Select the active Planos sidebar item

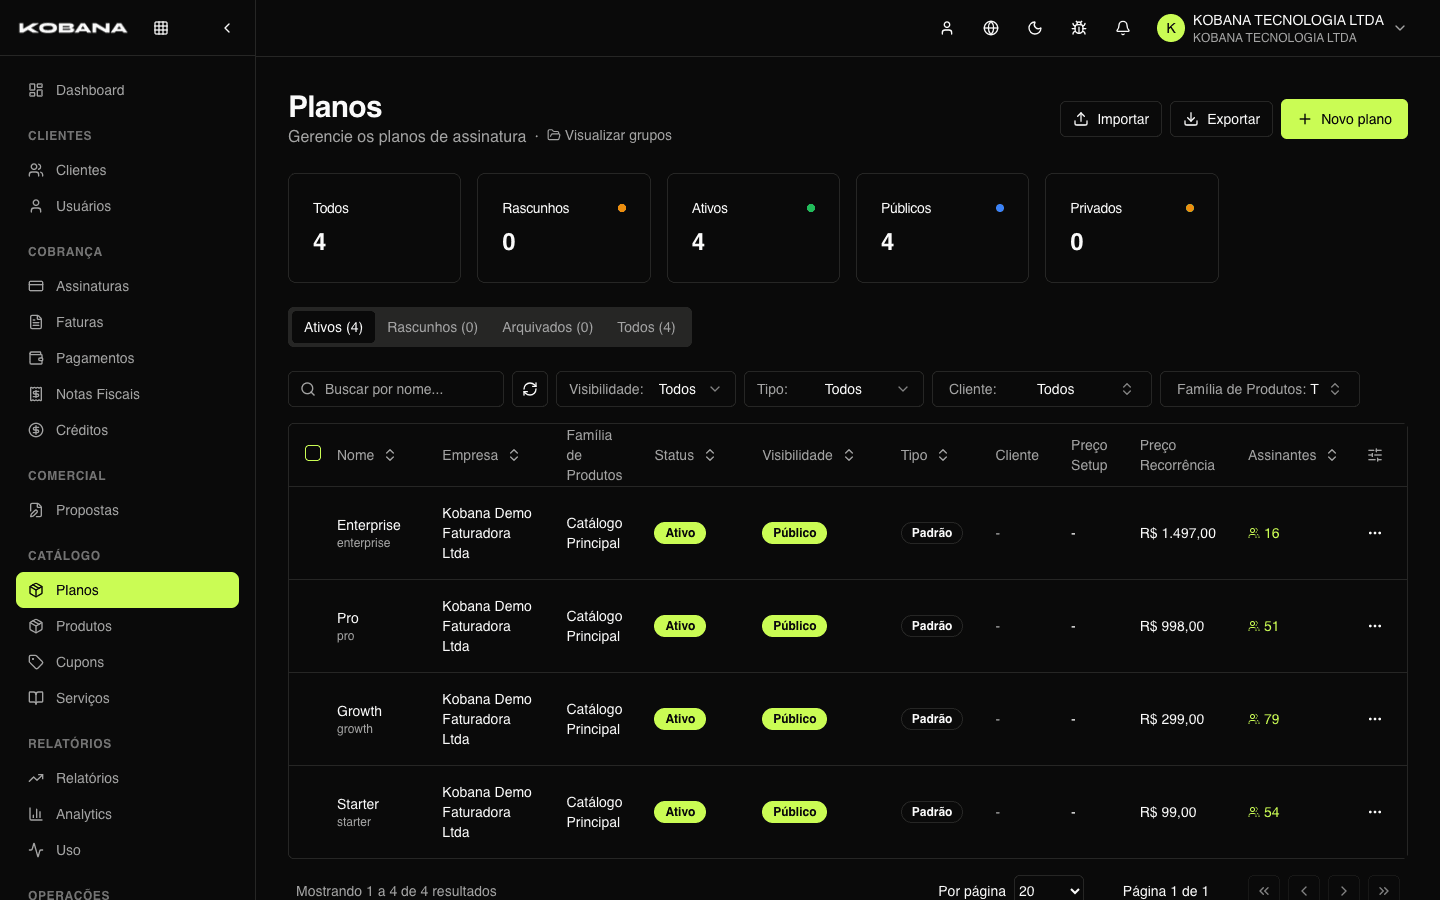[x=127, y=590]
